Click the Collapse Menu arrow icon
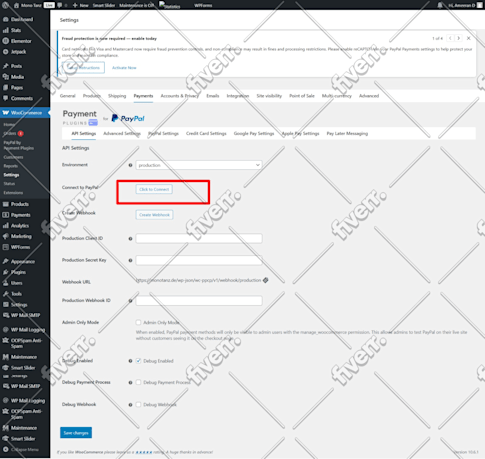Viewport: 485px width, 459px height. [6, 449]
